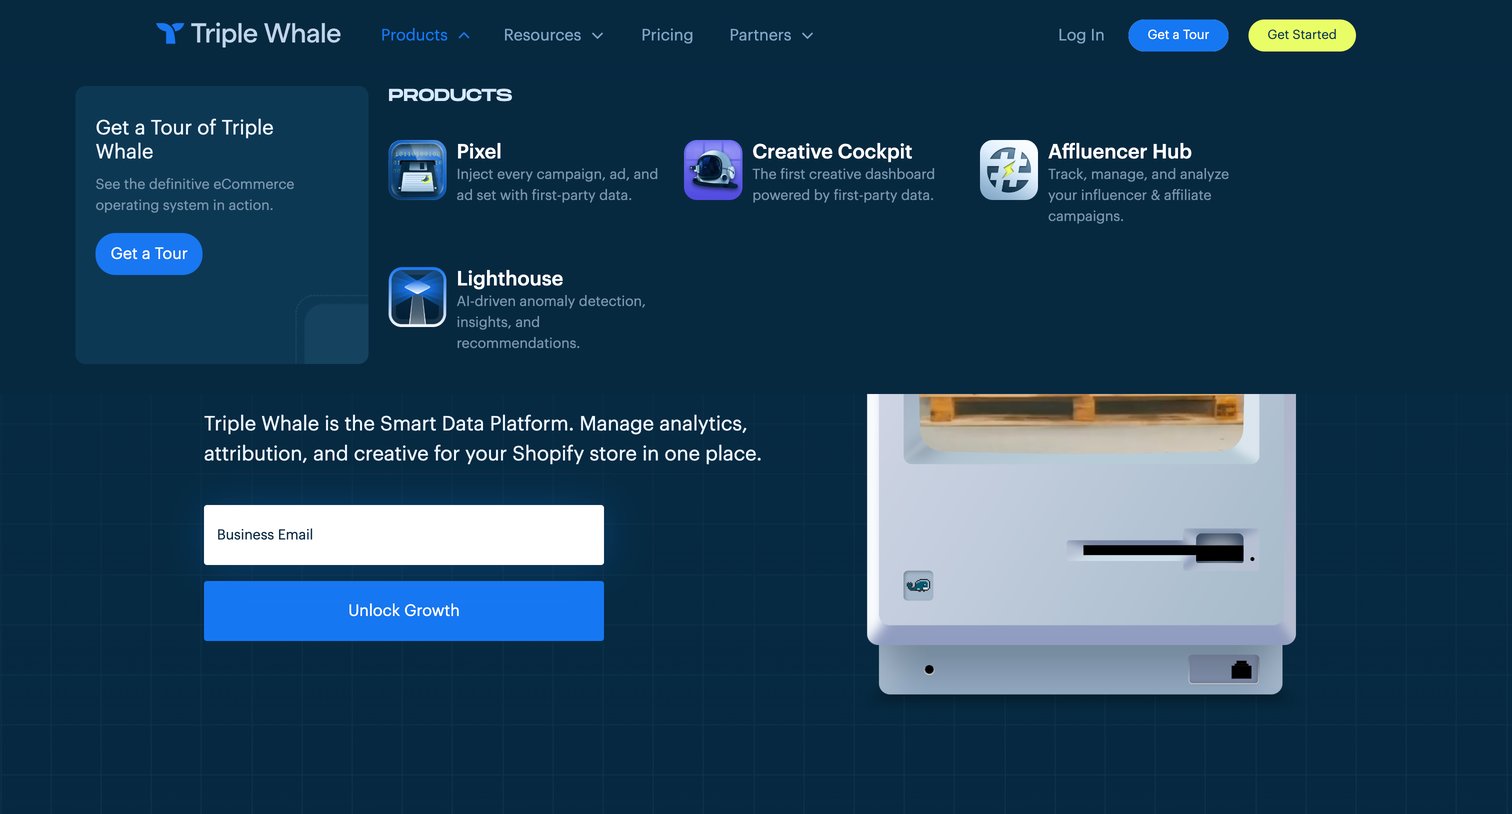The width and height of the screenshot is (1512, 814).
Task: Open the Products menu item
Action: pyautogui.click(x=414, y=35)
